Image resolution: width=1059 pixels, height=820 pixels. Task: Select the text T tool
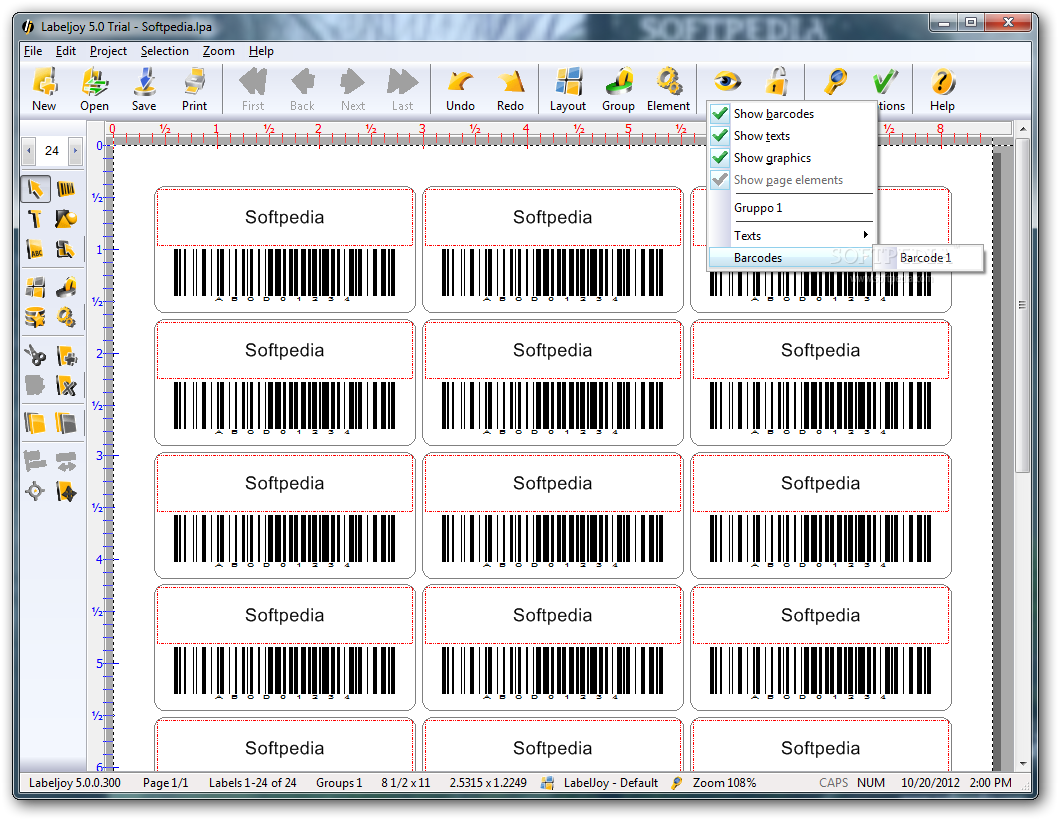point(35,219)
